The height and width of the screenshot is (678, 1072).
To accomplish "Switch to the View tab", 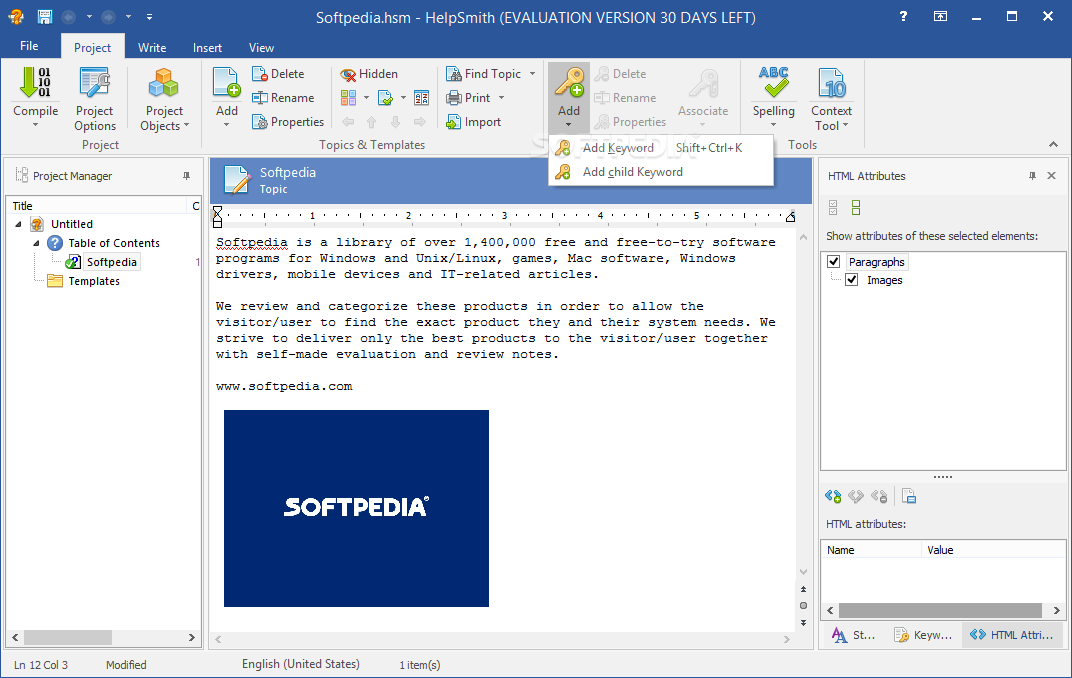I will coord(261,47).
